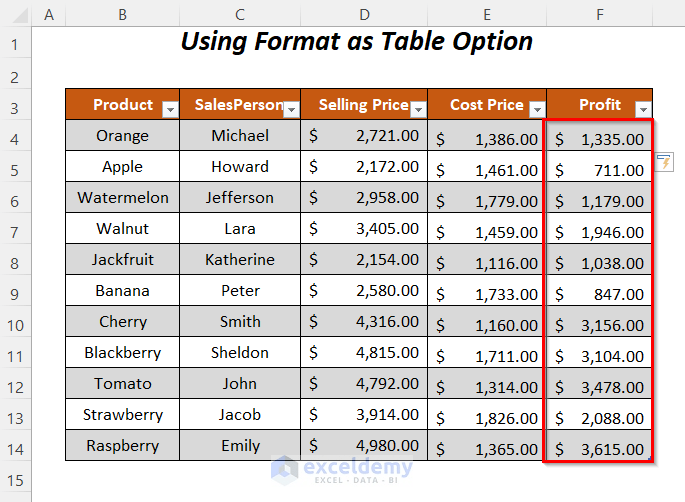Select column B header
This screenshot has width=685, height=502.
tap(123, 14)
